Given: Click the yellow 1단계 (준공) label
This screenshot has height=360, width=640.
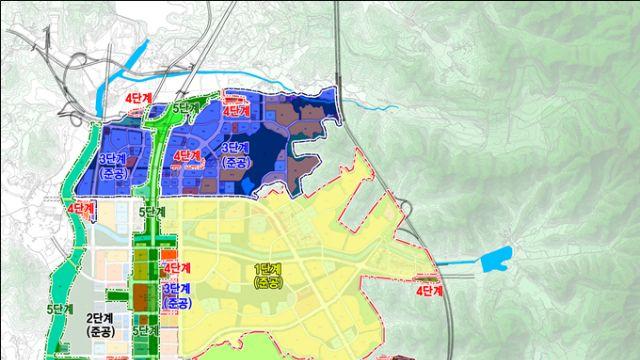Looking at the screenshot, I should point(268,276).
